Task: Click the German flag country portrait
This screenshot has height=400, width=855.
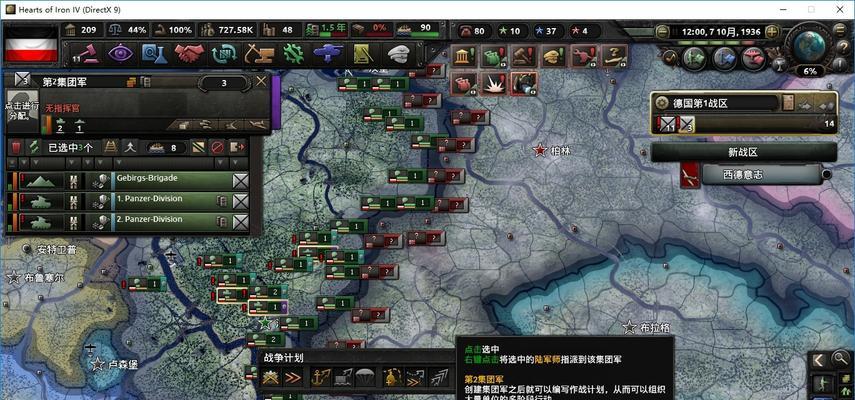Action: [31, 43]
